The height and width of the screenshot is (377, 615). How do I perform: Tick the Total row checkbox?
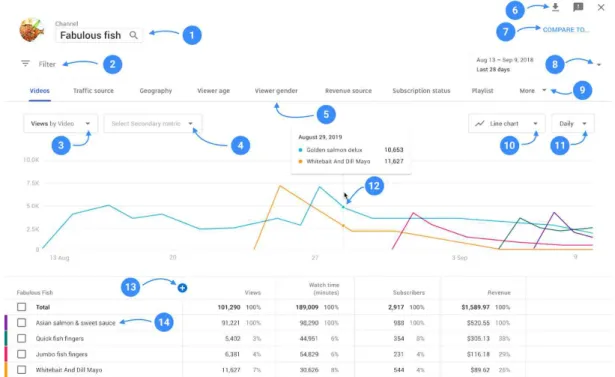(22, 307)
